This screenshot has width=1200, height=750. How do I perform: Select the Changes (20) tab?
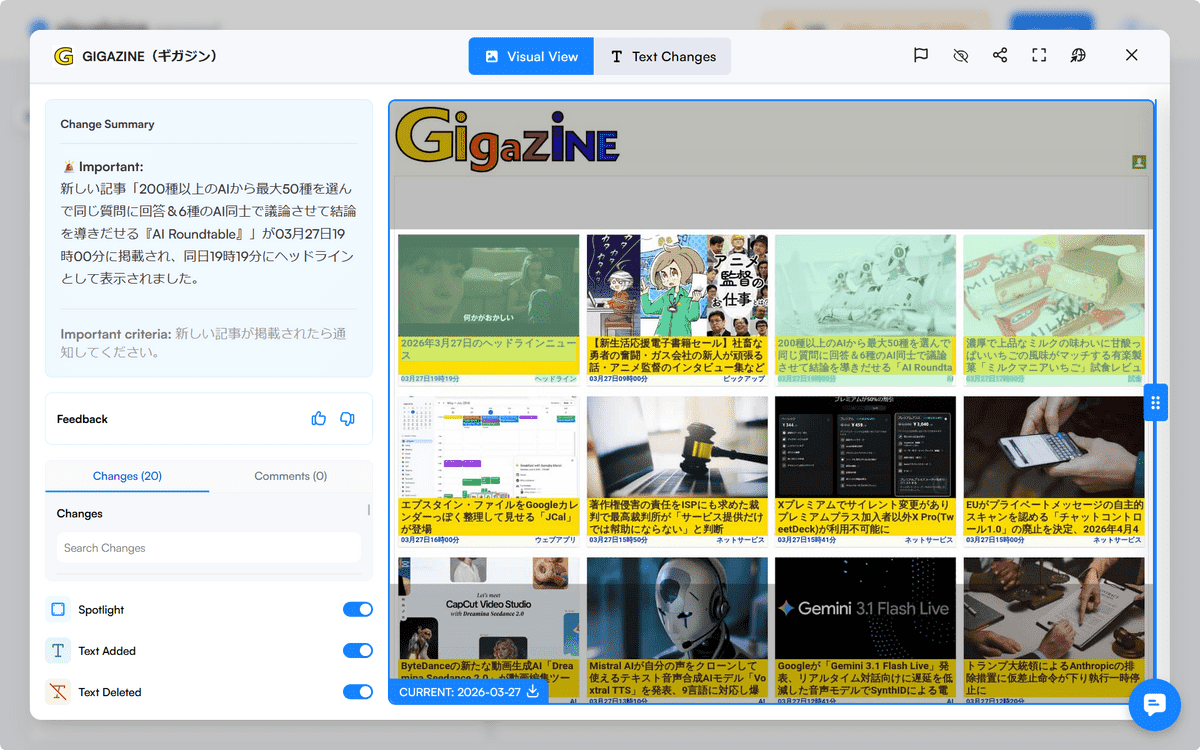127,476
